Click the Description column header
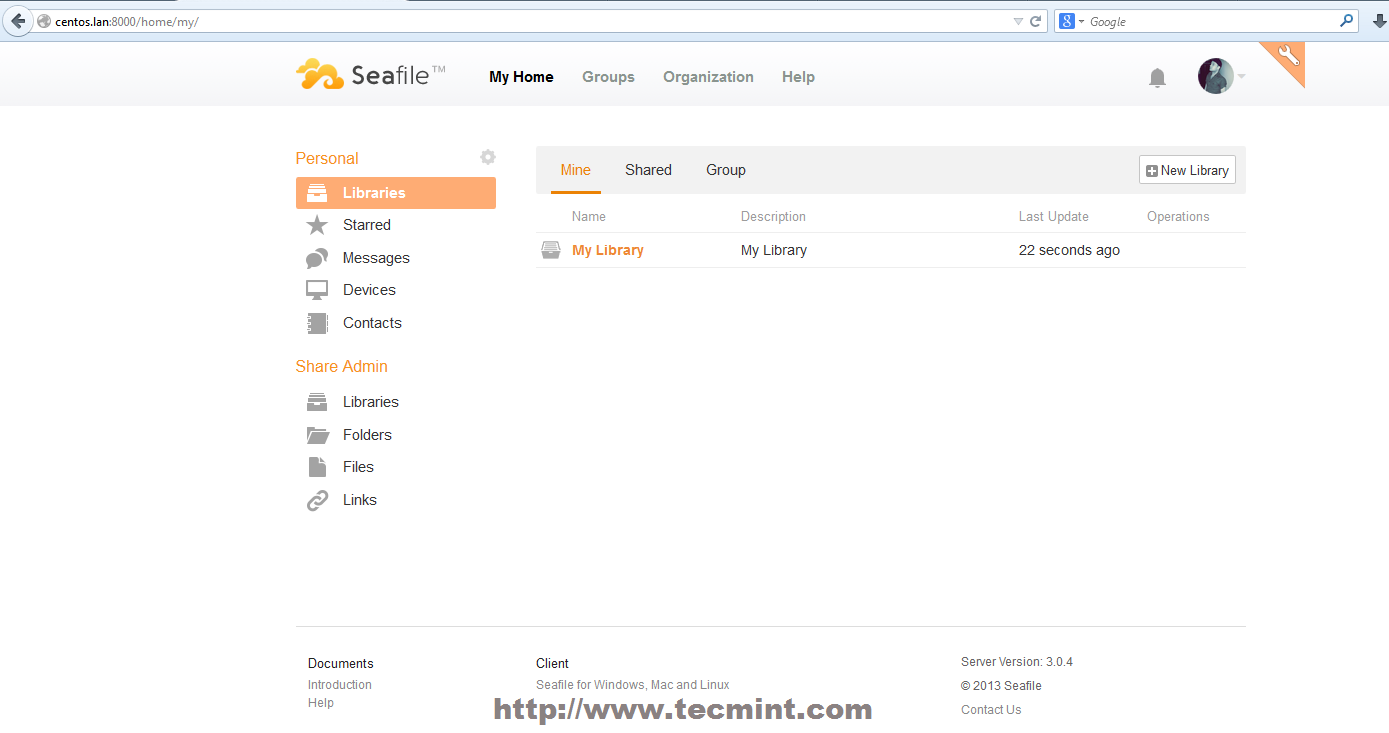The height and width of the screenshot is (733, 1389). 773,216
